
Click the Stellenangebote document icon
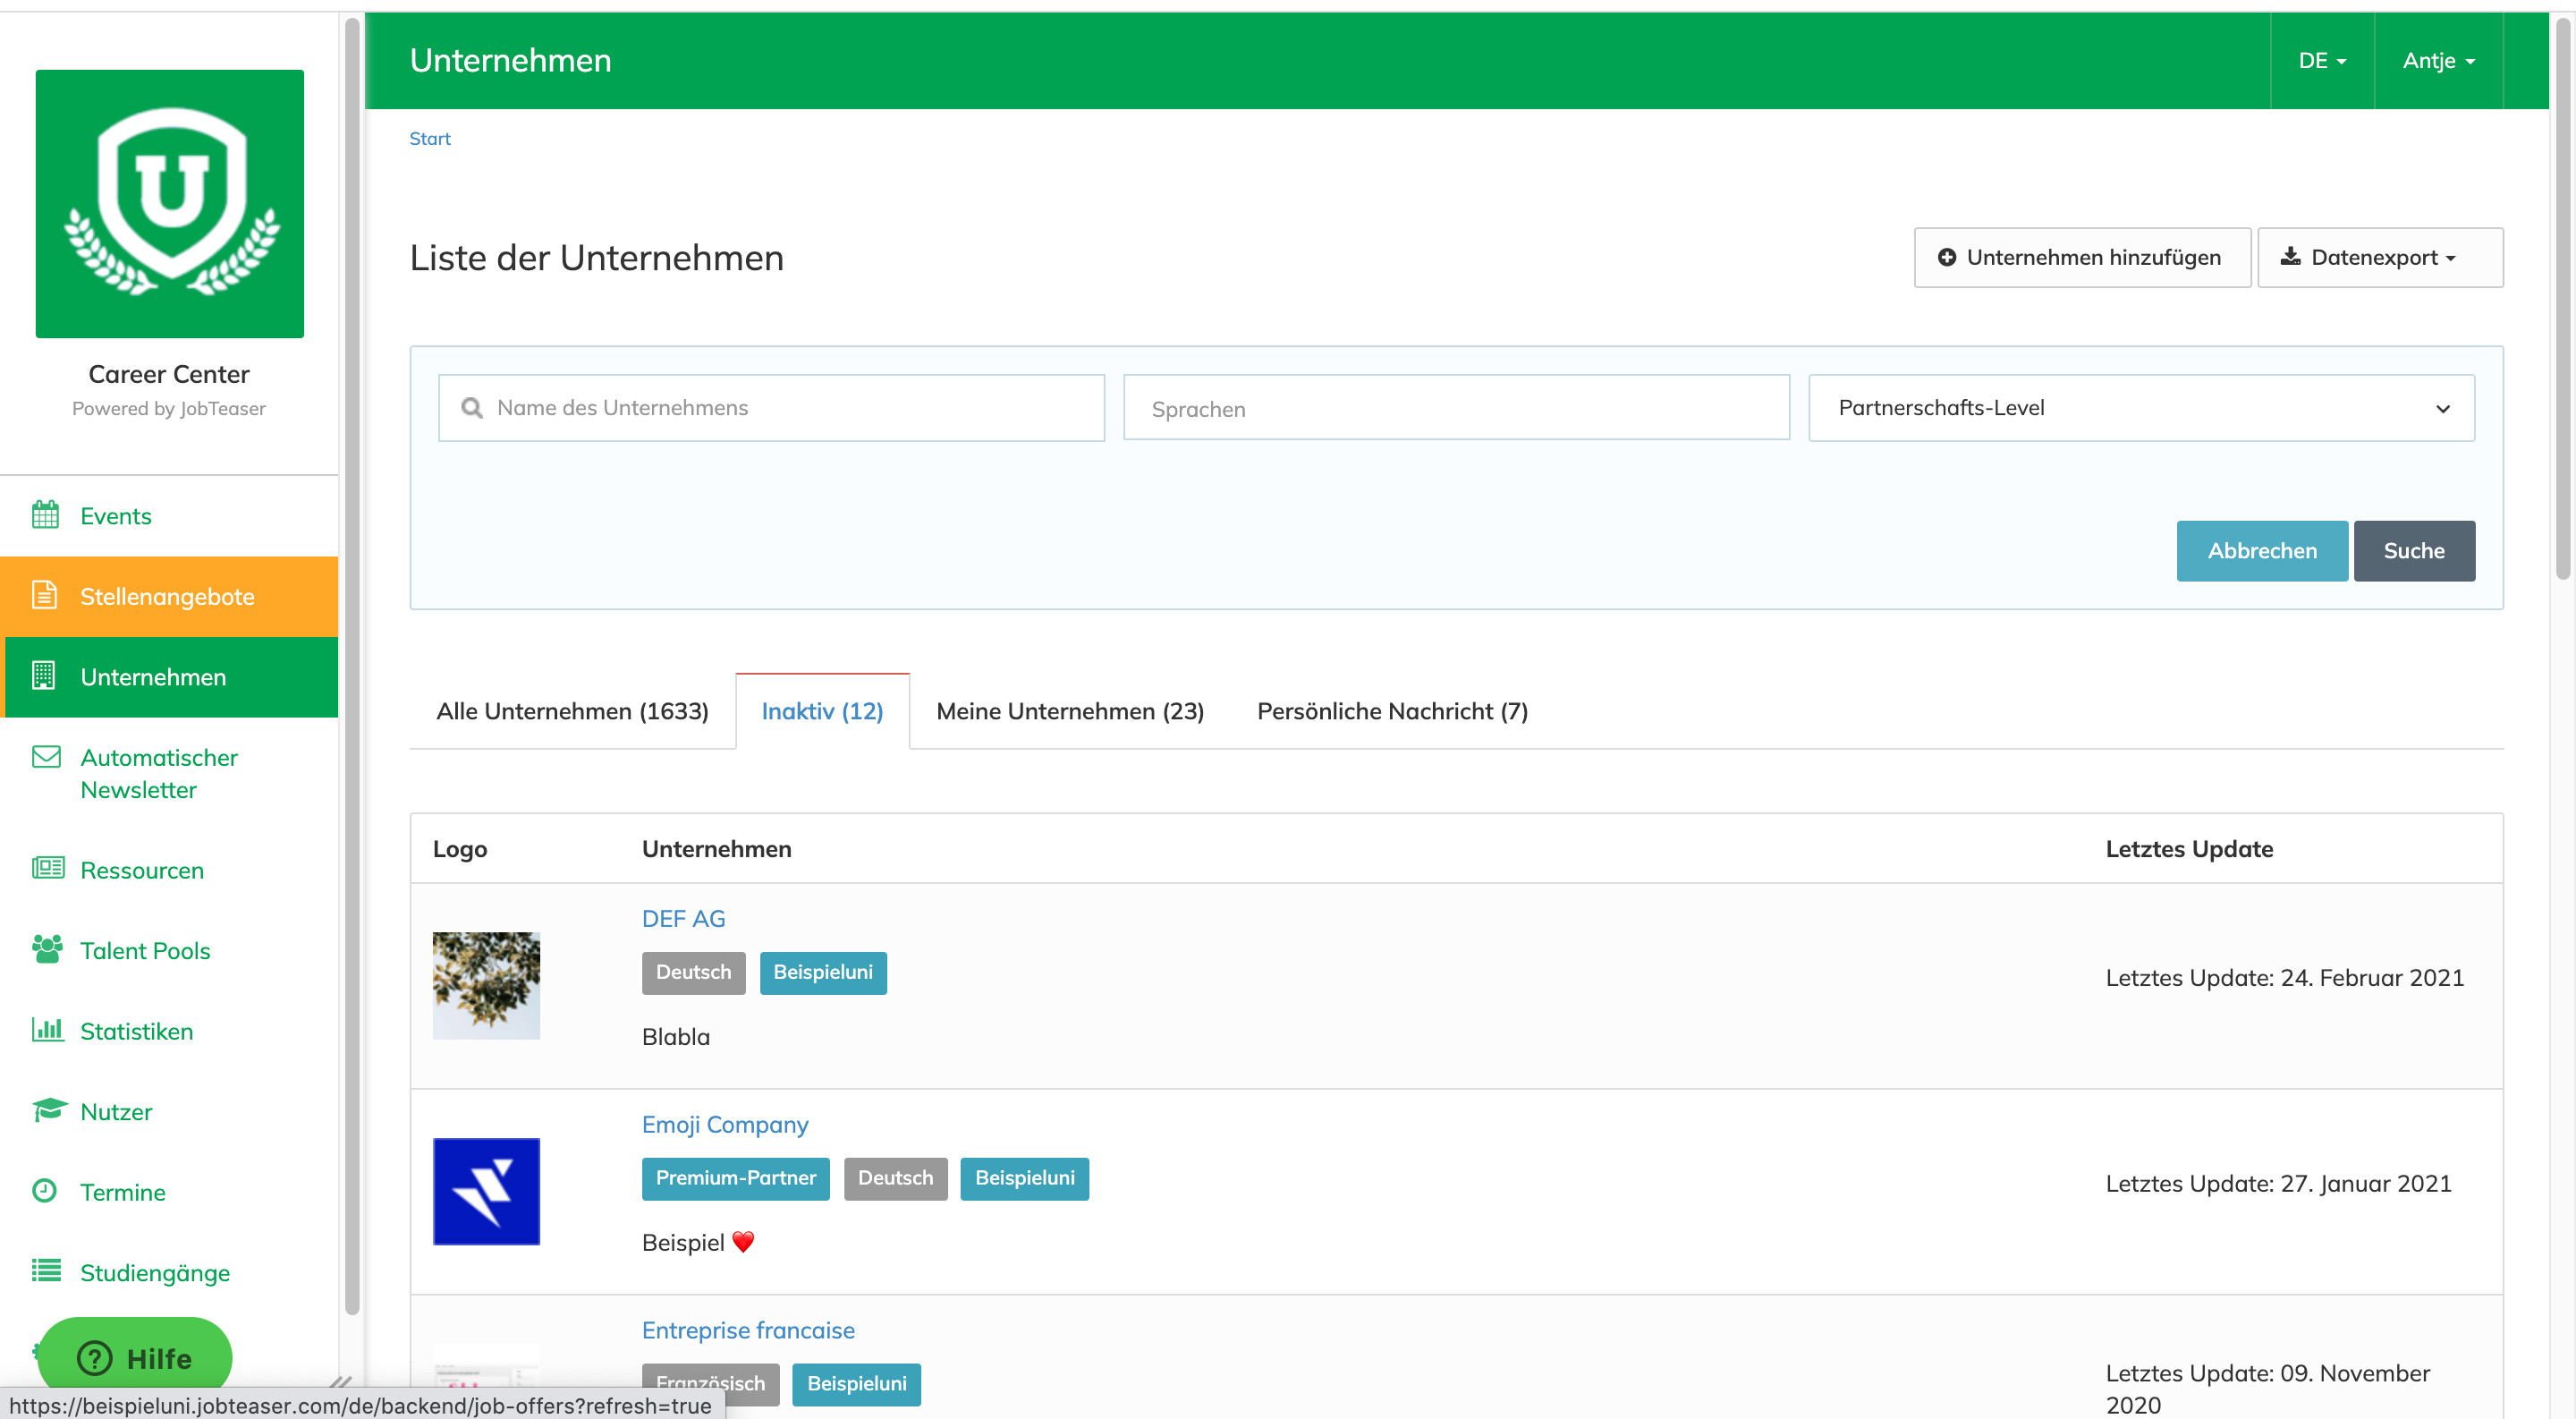pos(45,596)
